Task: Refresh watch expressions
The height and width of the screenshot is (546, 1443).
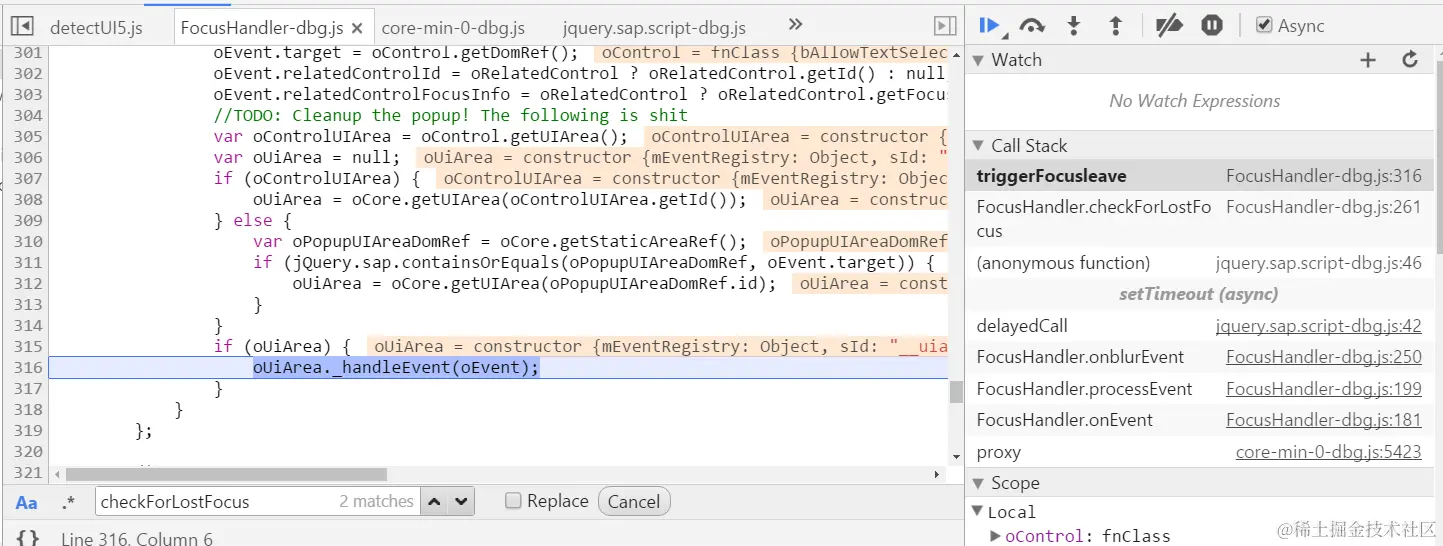Action: (1410, 60)
